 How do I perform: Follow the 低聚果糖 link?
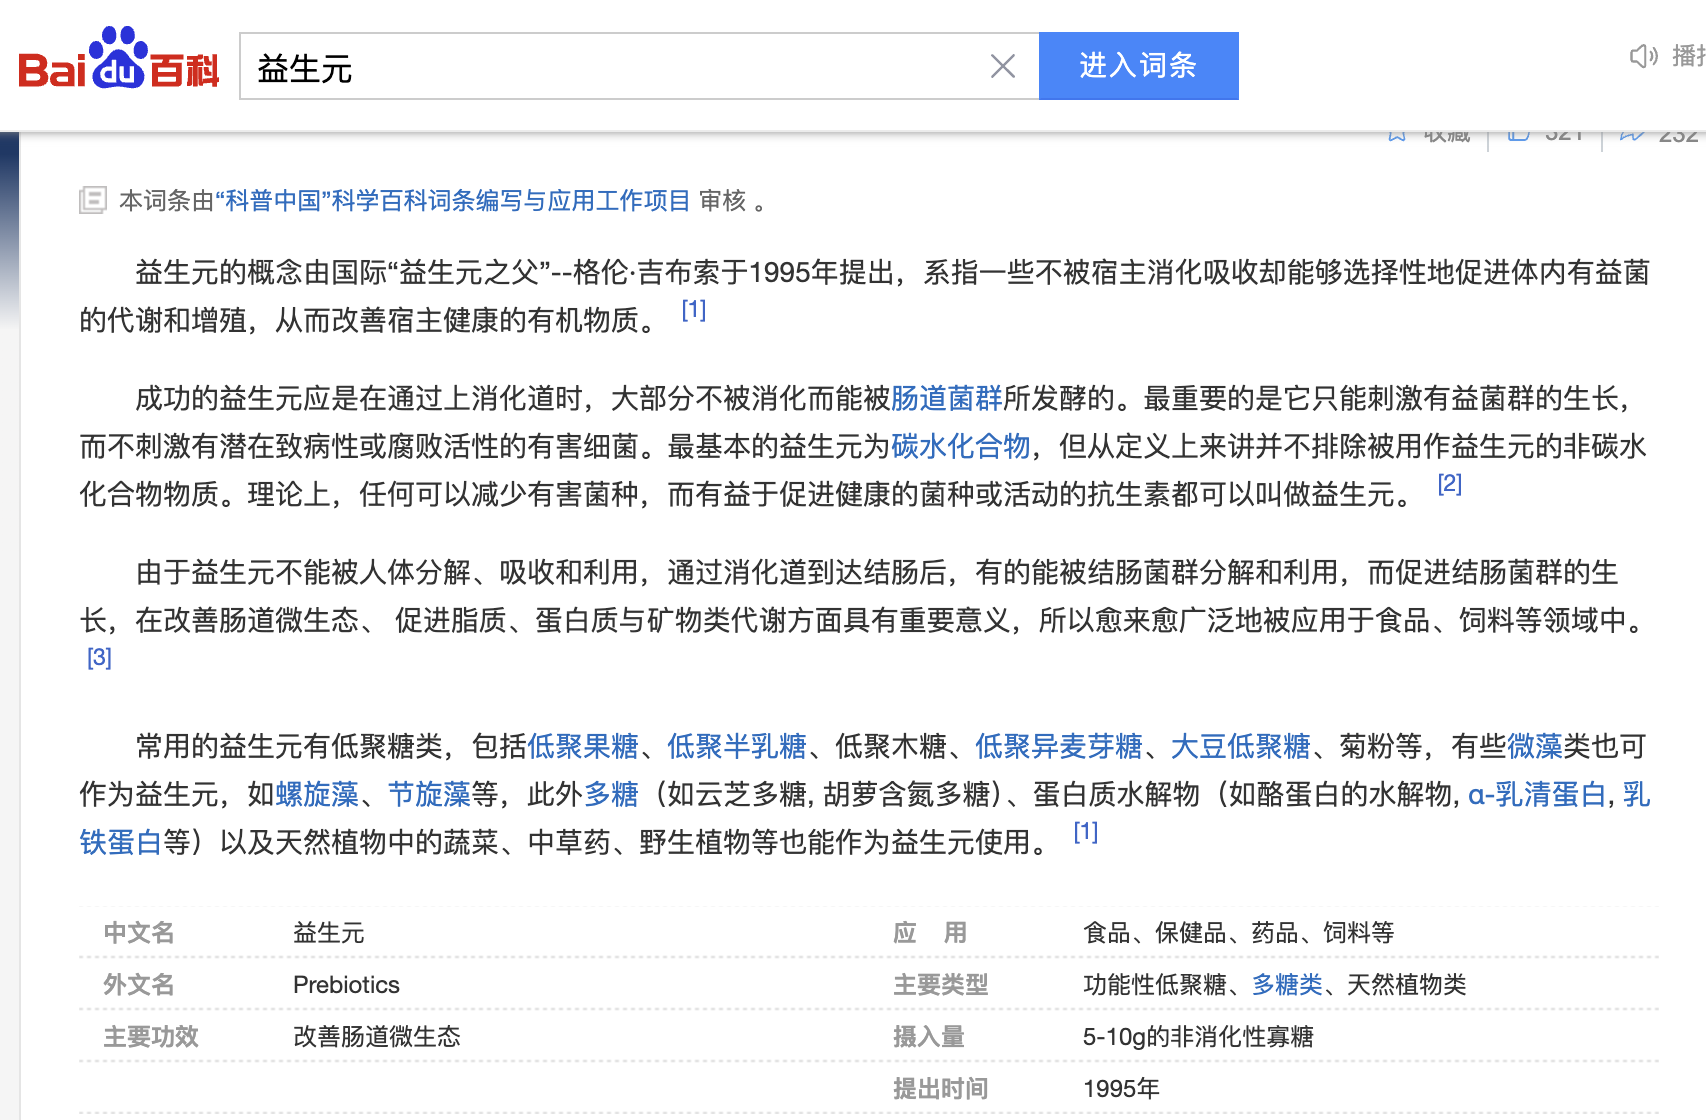click(x=583, y=746)
